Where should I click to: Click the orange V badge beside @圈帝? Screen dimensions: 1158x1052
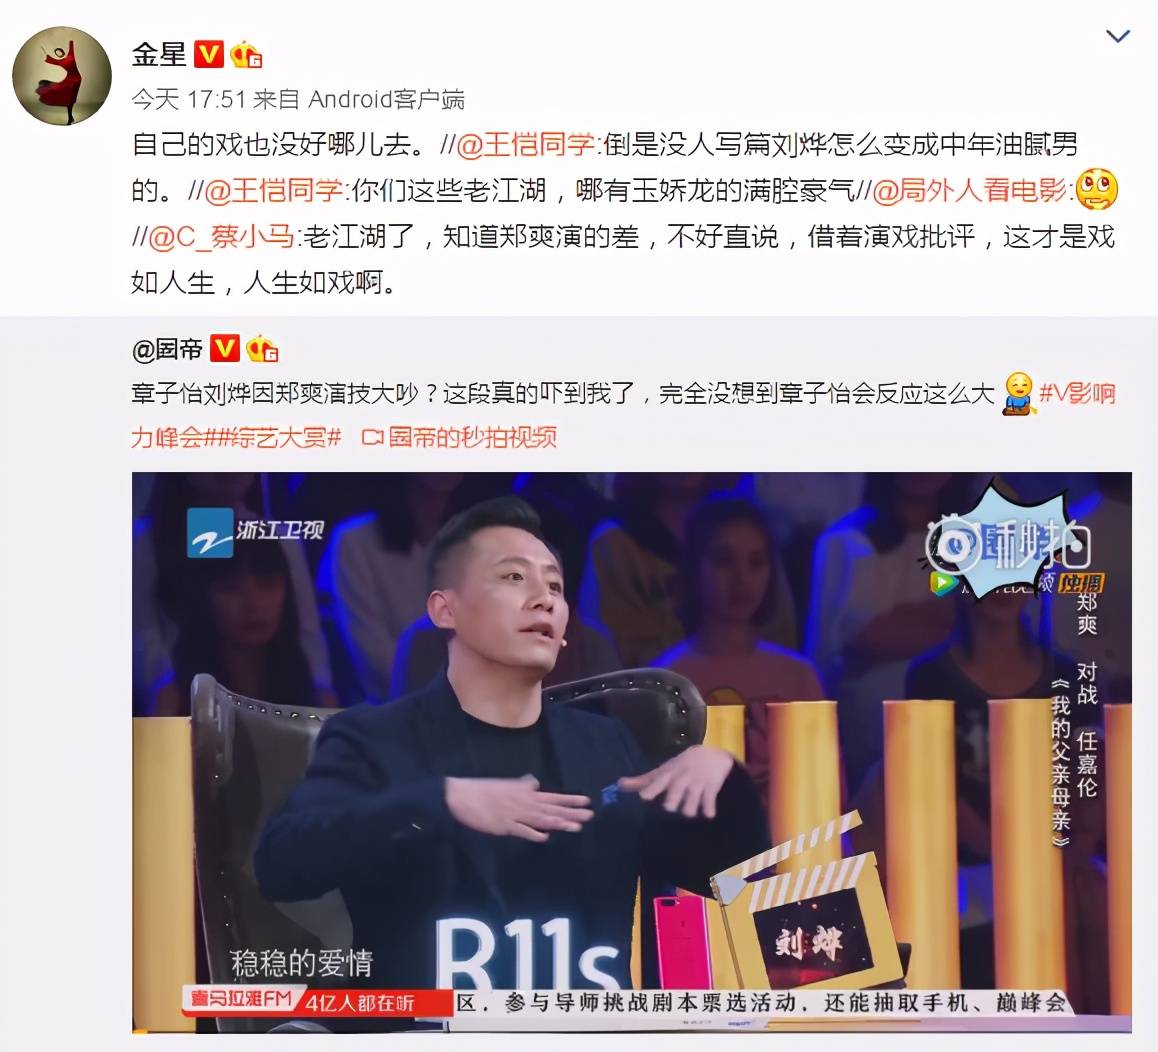(225, 348)
